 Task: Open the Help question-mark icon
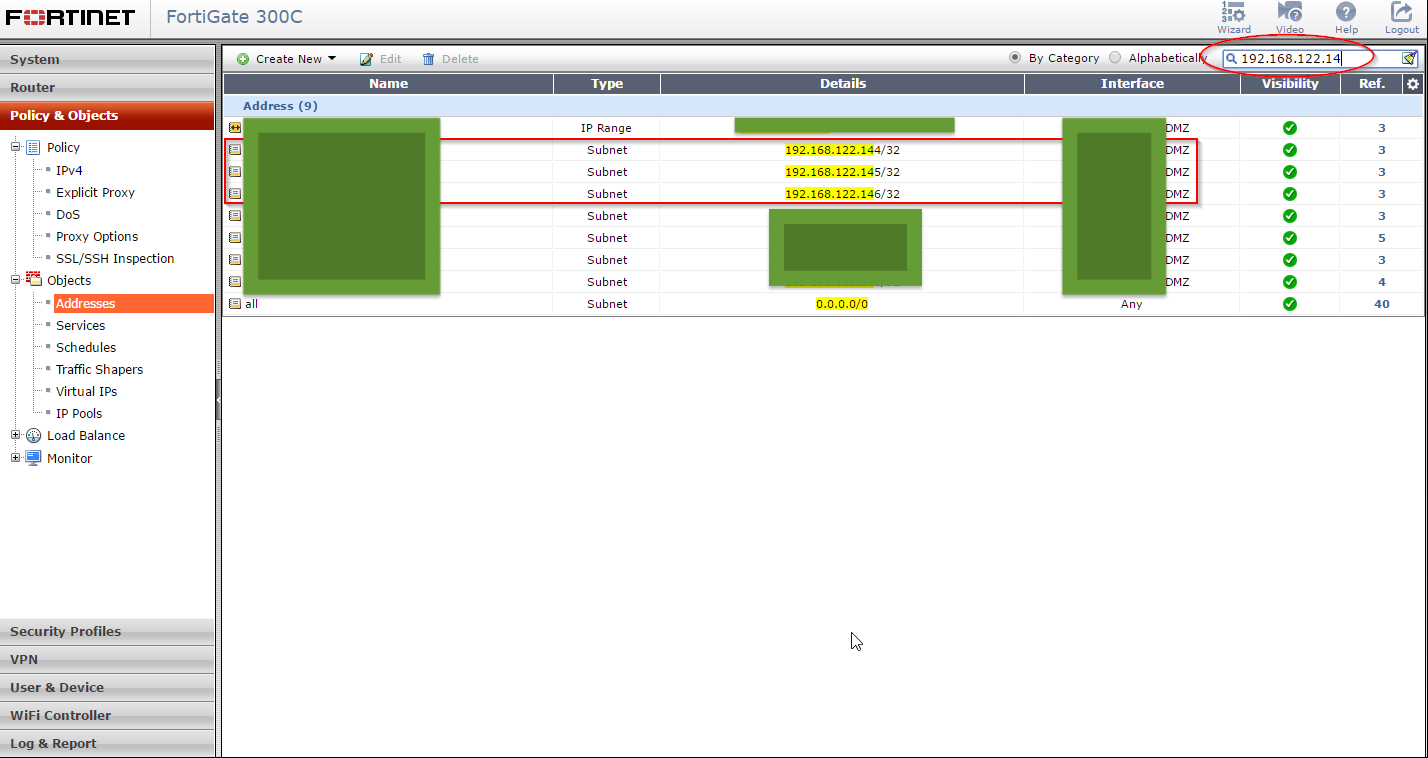coord(1346,12)
